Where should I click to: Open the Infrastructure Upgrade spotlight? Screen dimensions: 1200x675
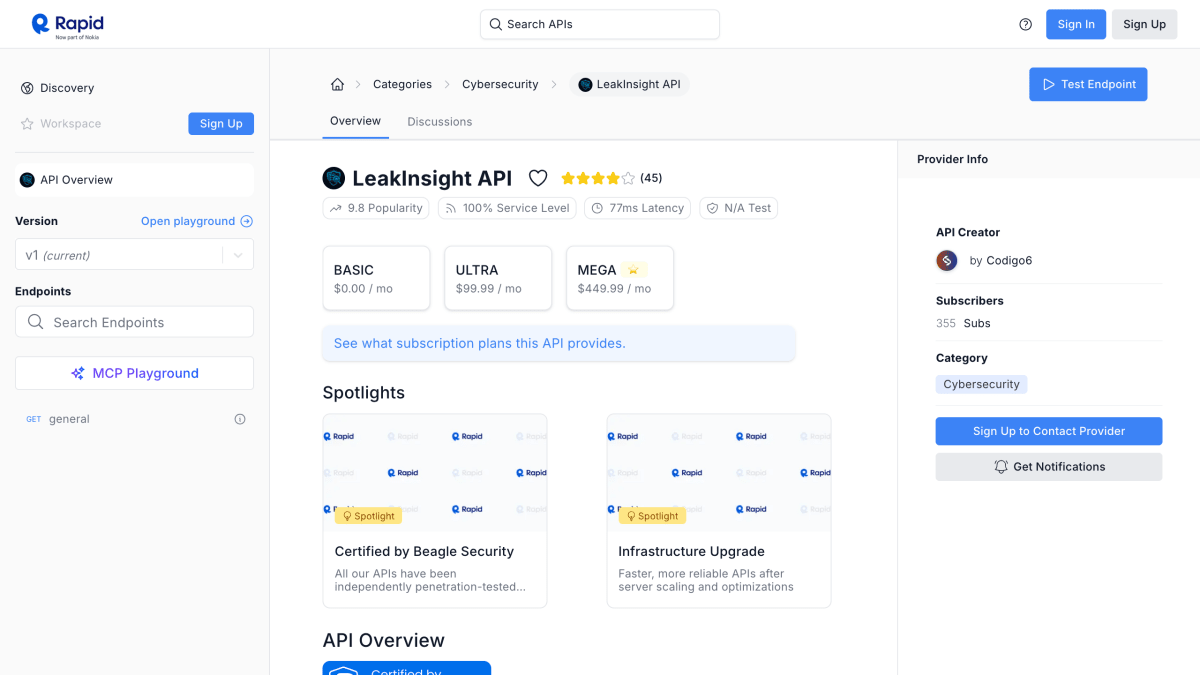tap(719, 511)
